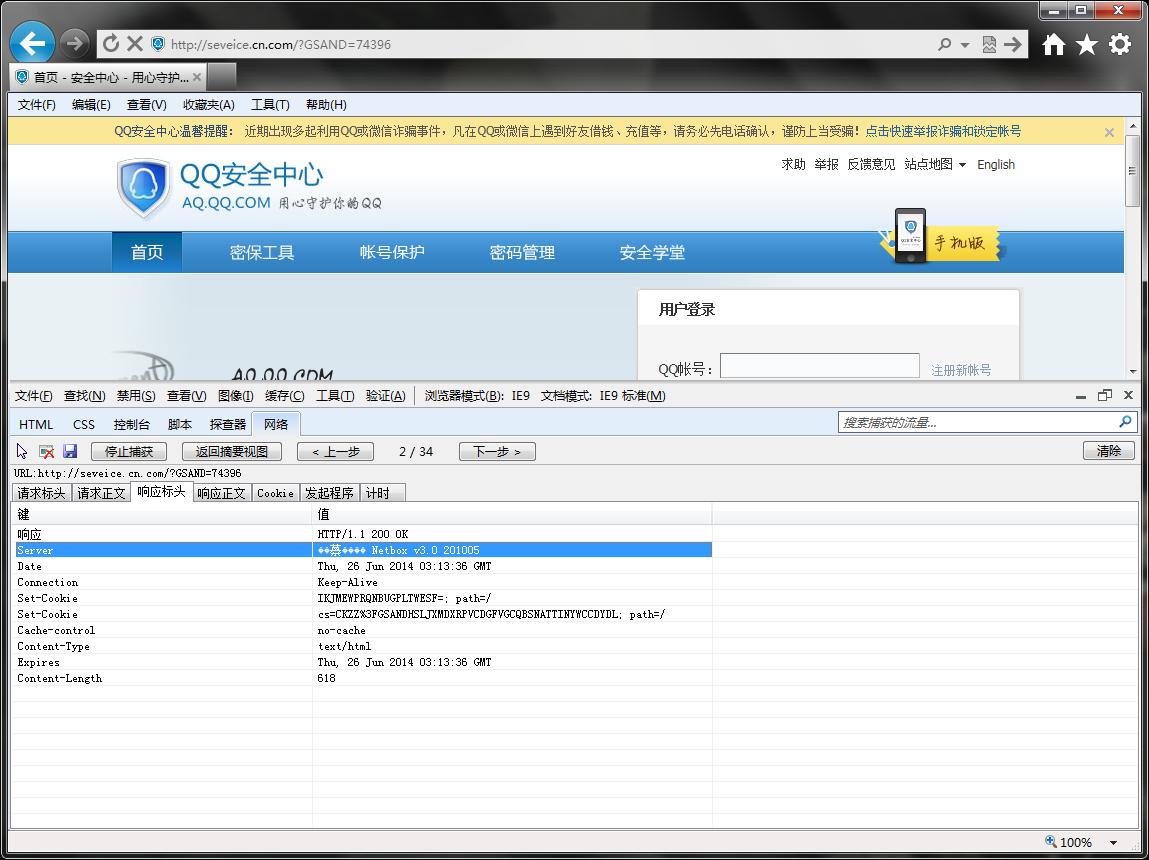The height and width of the screenshot is (860, 1149).
Task: Click 停止捕获 to stop network capture
Action: pyautogui.click(x=129, y=452)
